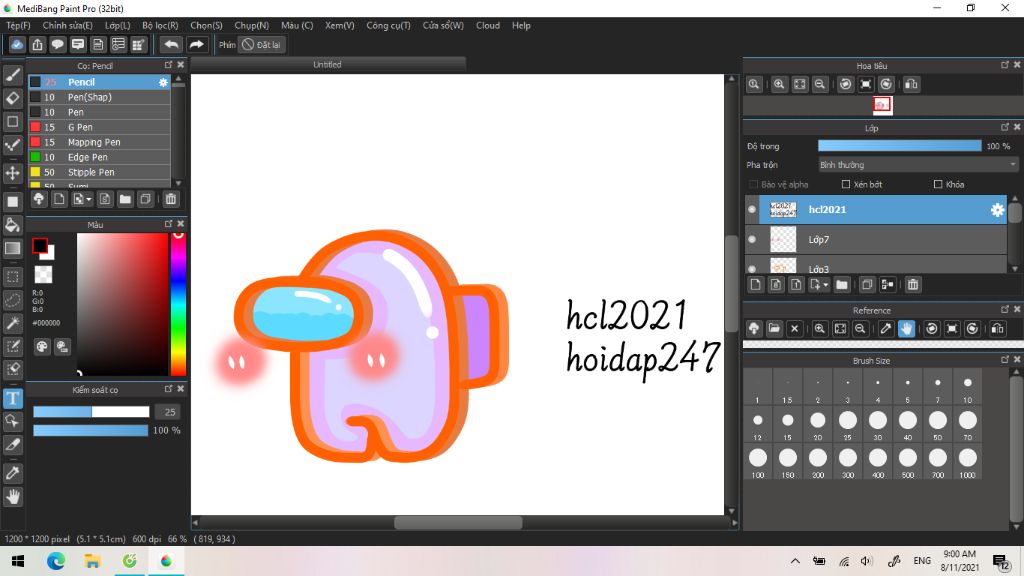Select the Text tool
1024x576 pixels.
tap(12, 398)
